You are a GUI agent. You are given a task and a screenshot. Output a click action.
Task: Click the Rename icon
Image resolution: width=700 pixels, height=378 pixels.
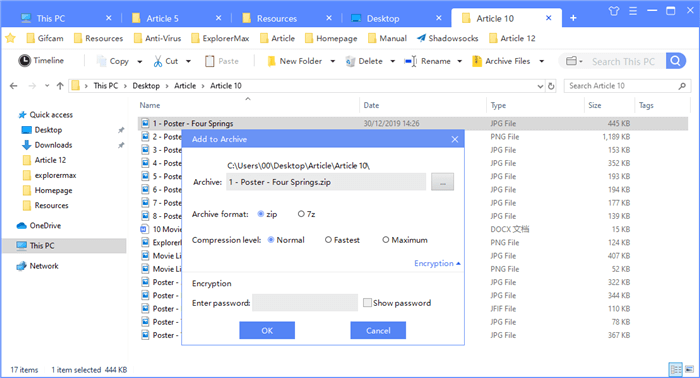[x=410, y=61]
